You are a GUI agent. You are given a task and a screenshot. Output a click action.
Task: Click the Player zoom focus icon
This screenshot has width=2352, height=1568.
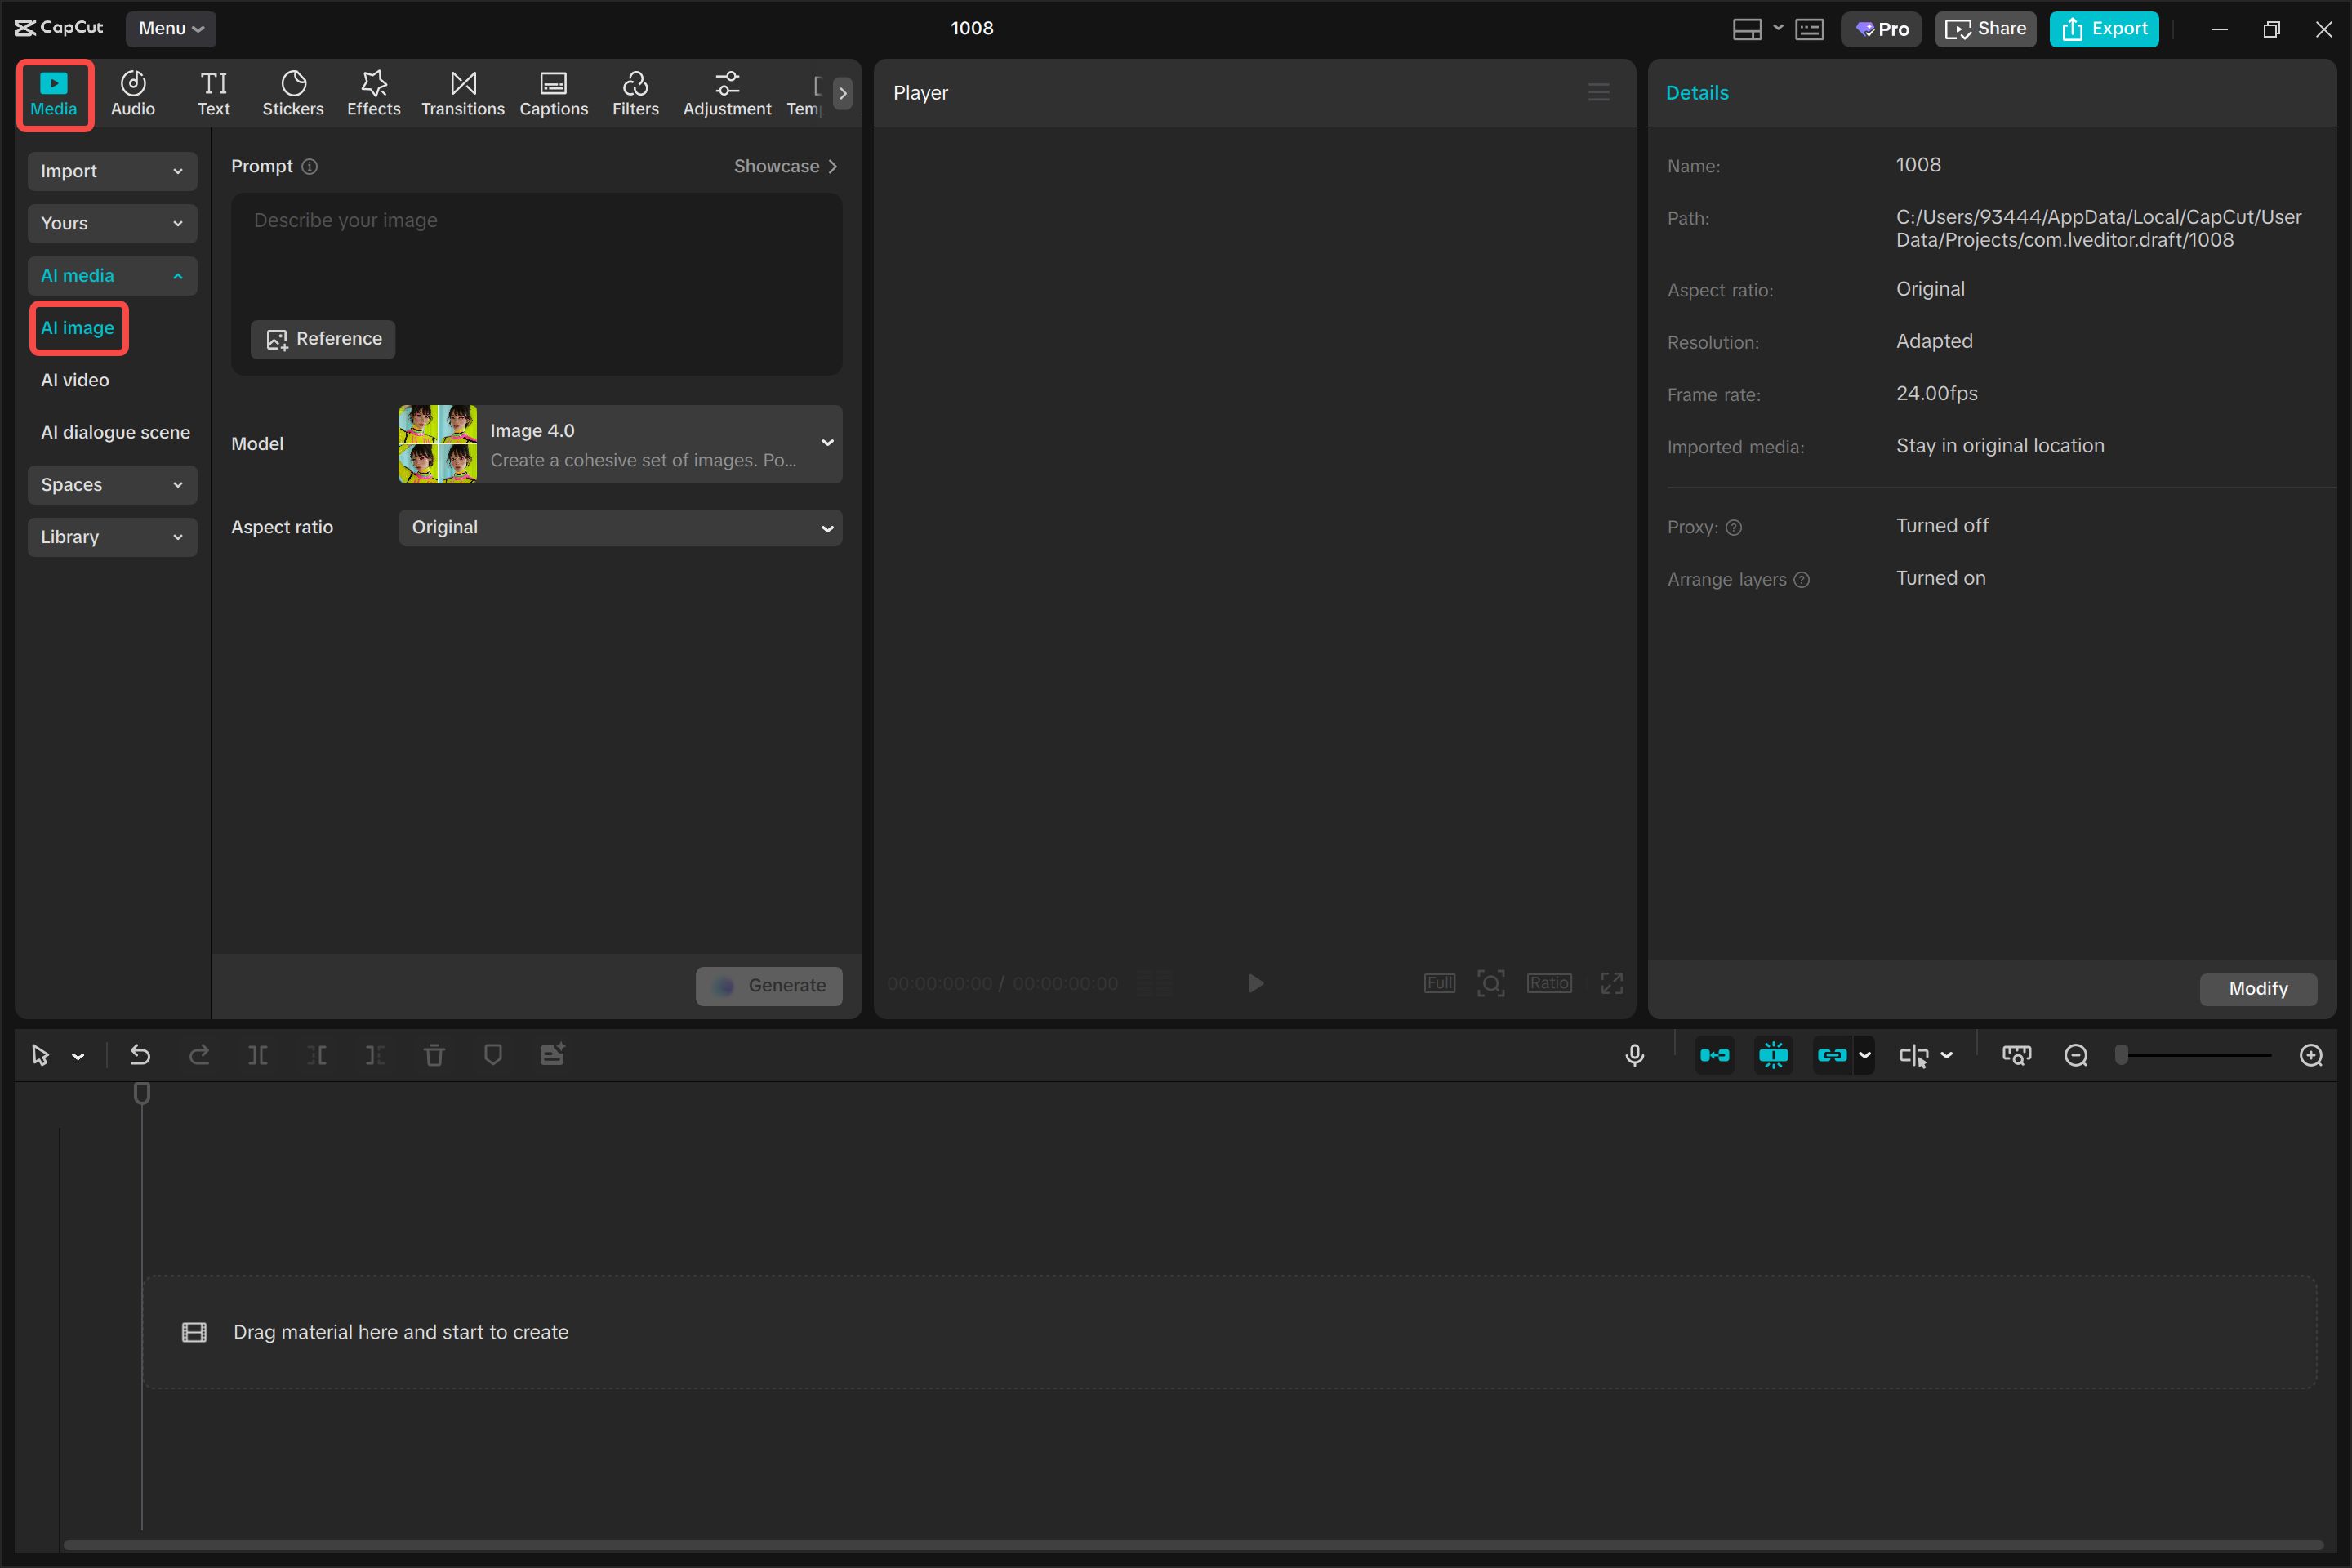click(1491, 983)
